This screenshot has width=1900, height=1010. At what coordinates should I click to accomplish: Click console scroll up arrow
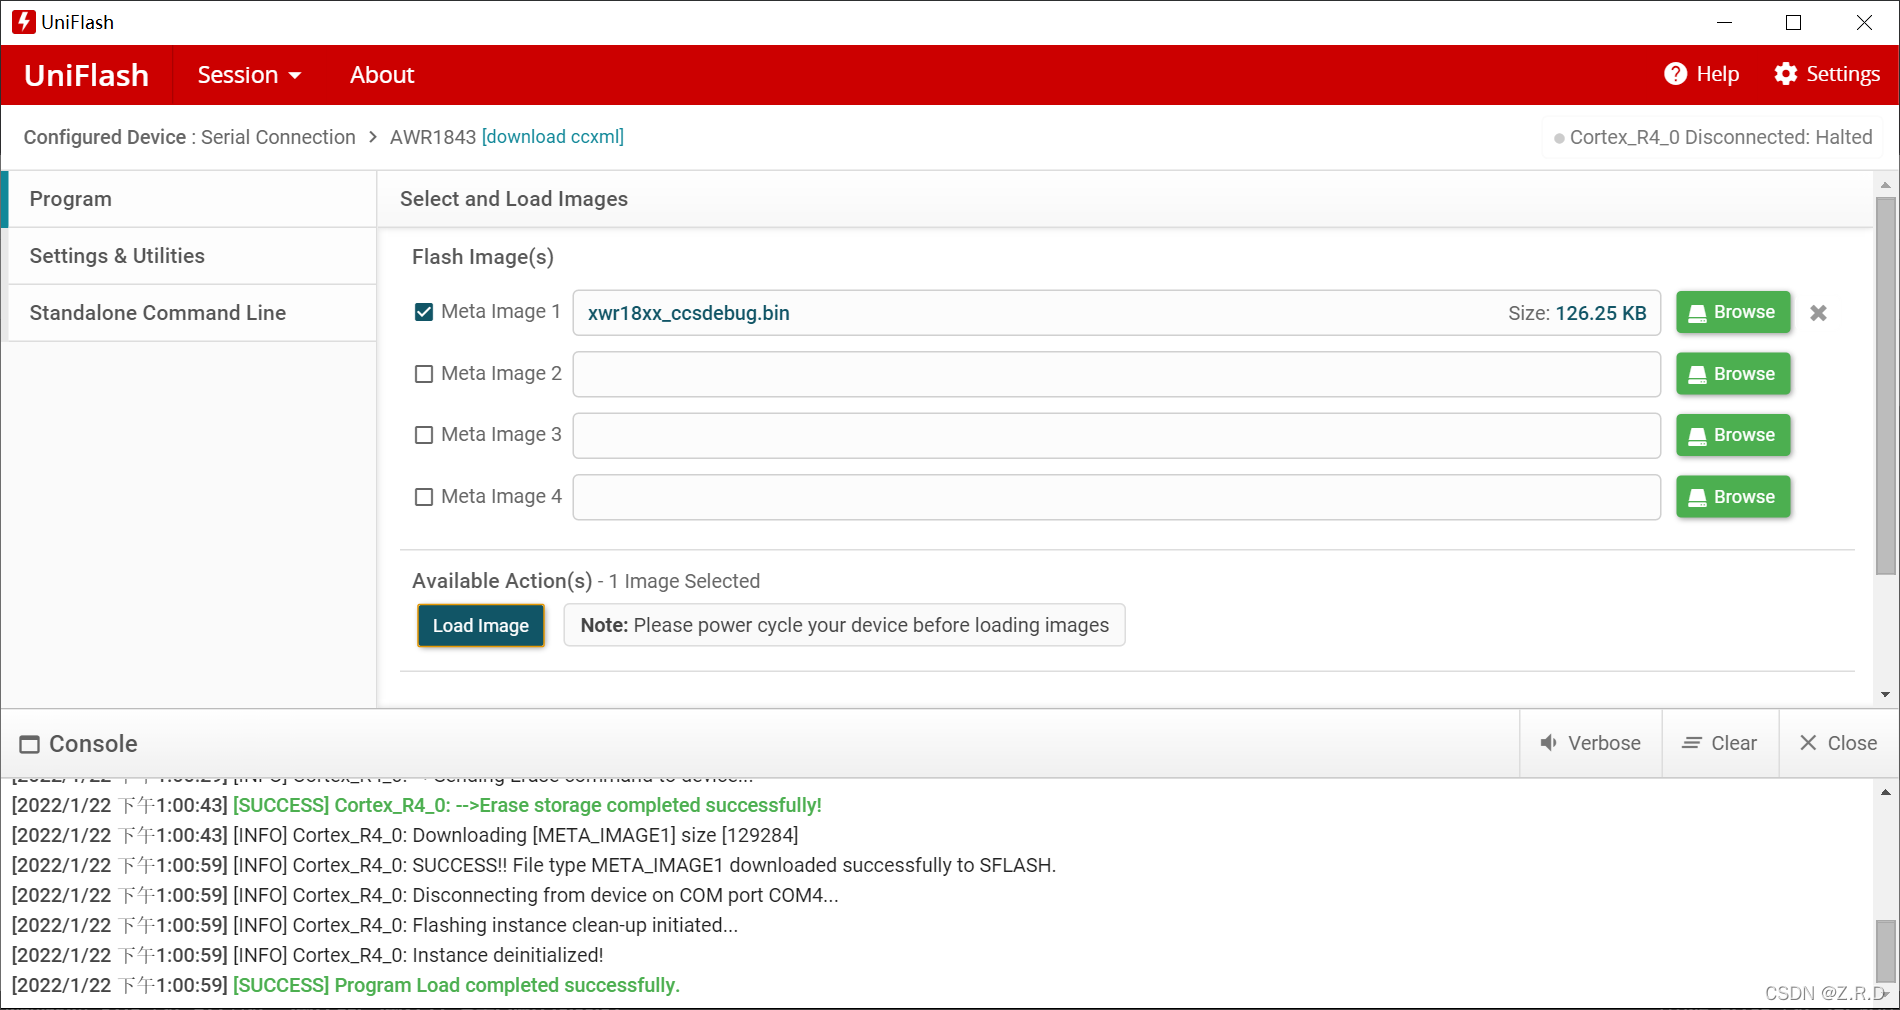pos(1886,793)
